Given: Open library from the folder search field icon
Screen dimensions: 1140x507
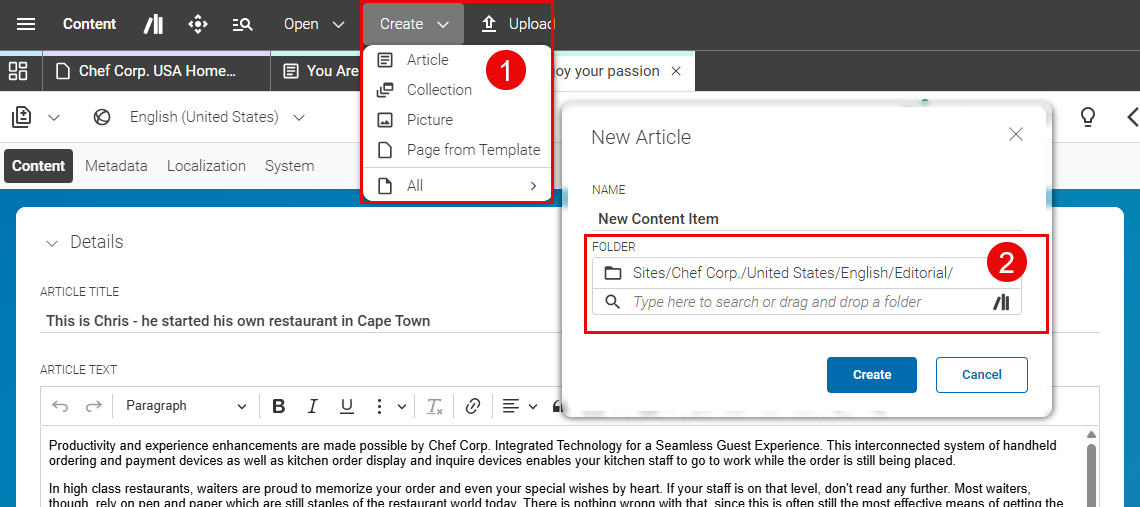Looking at the screenshot, I should 1002,302.
